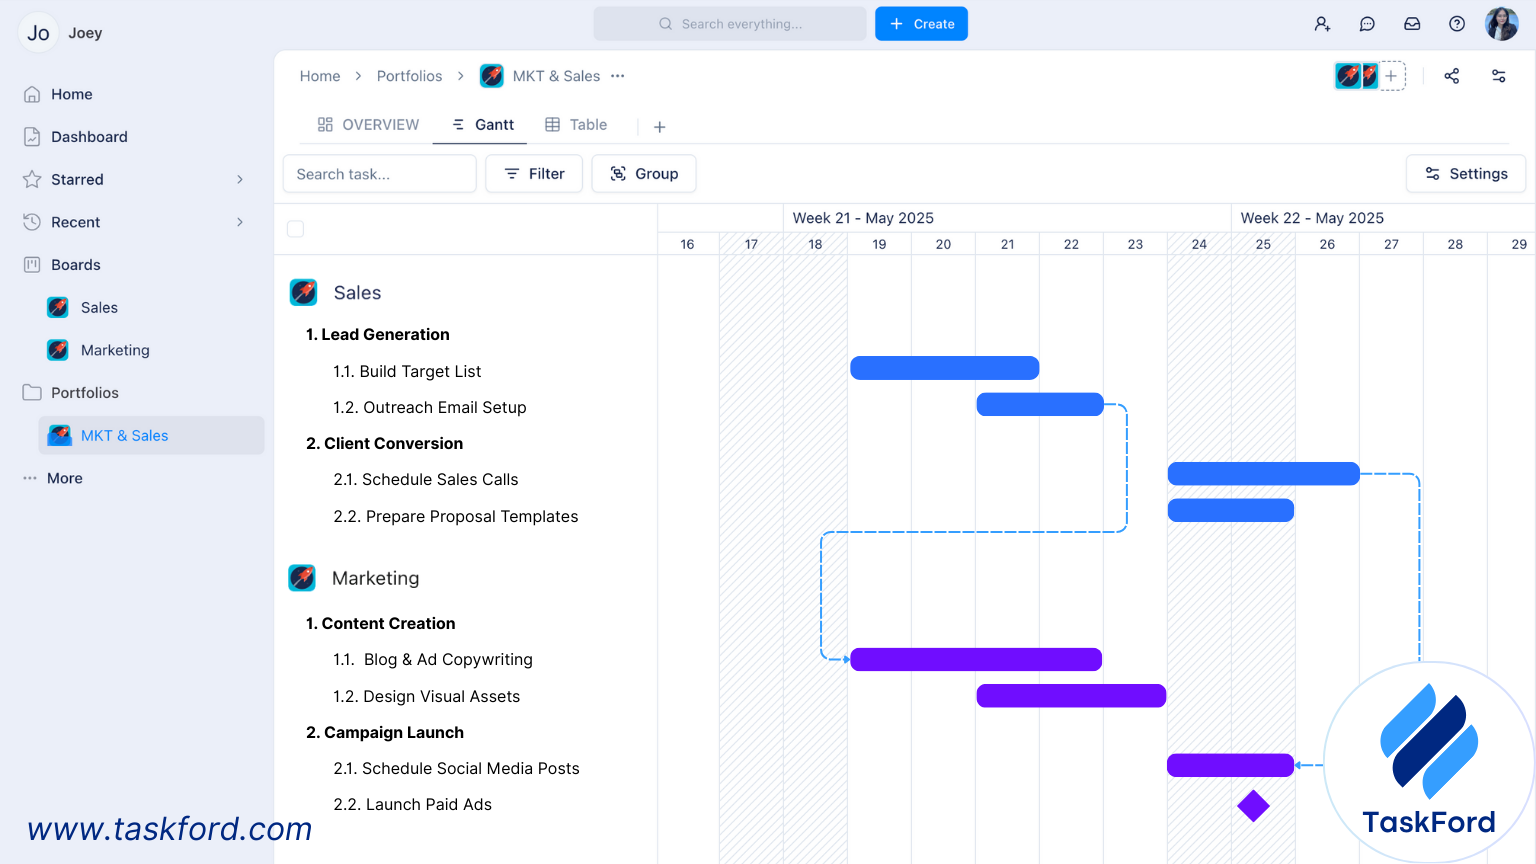Open the view configuration sliders icon

(1499, 75)
